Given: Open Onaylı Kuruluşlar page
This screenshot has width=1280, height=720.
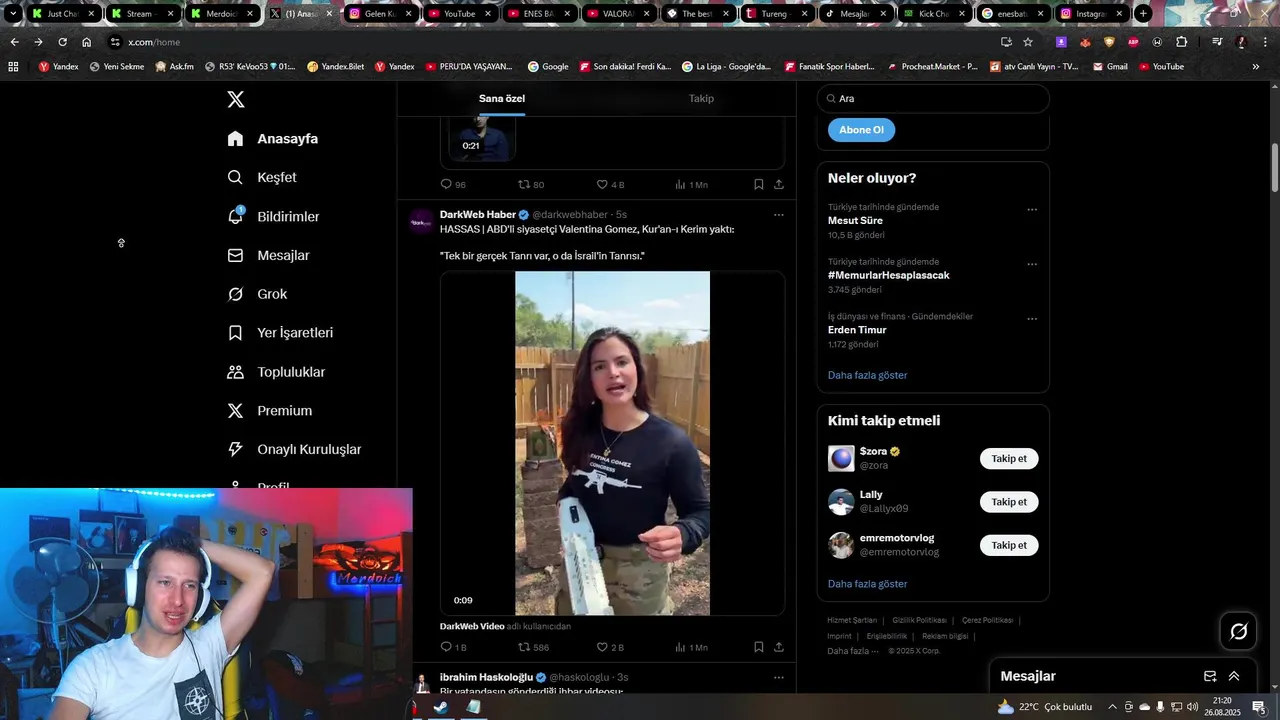Looking at the screenshot, I should tap(294, 450).
